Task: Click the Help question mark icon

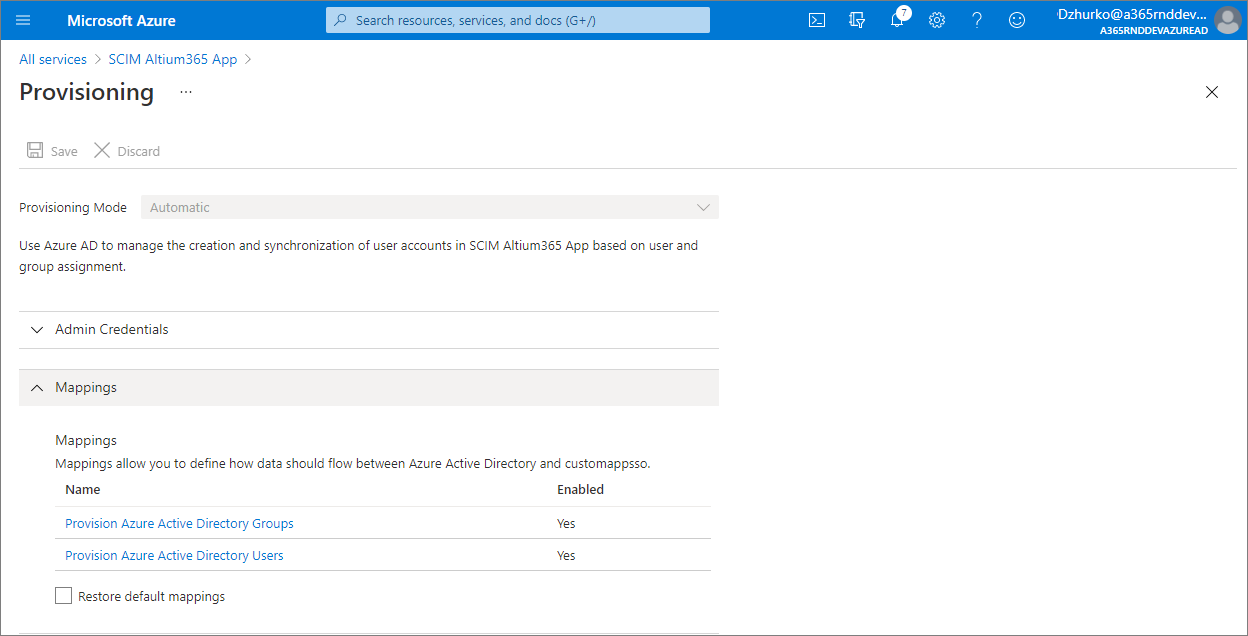Action: pos(977,20)
